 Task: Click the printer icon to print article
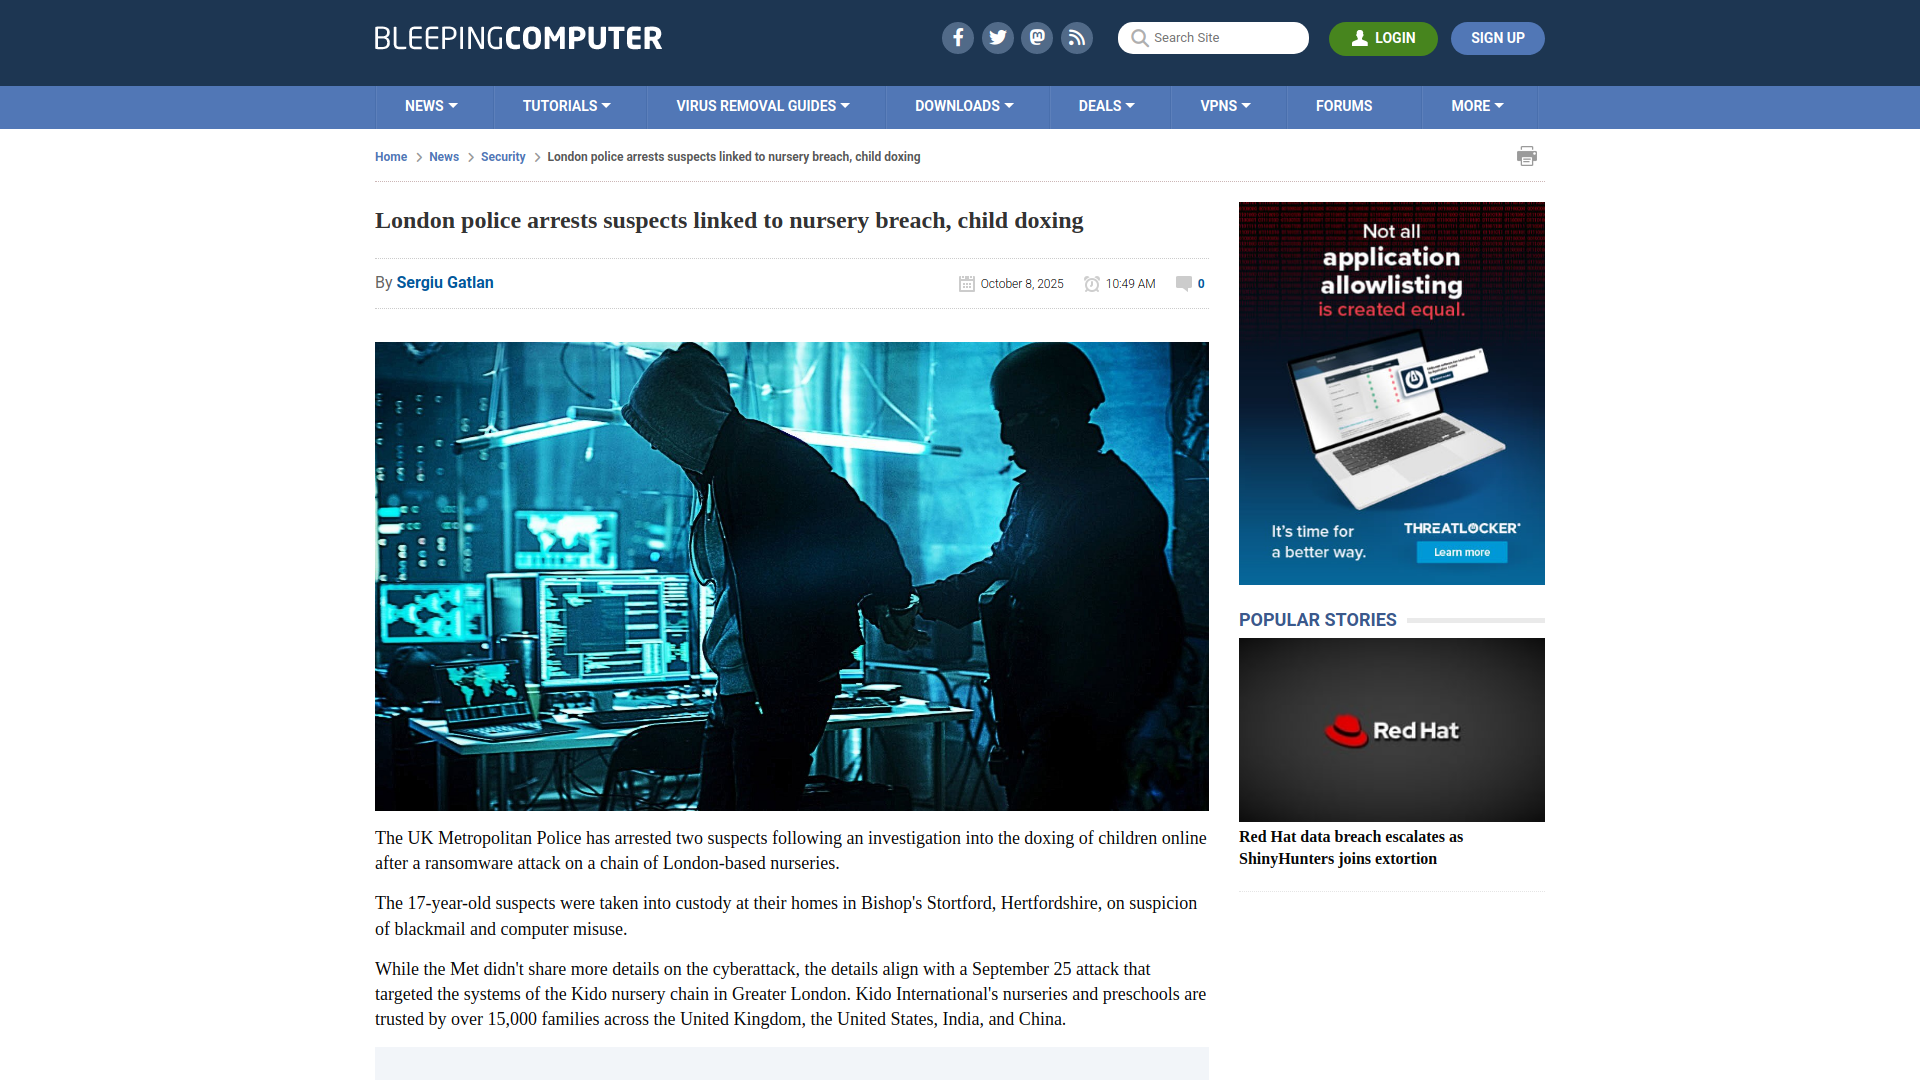pyautogui.click(x=1526, y=156)
